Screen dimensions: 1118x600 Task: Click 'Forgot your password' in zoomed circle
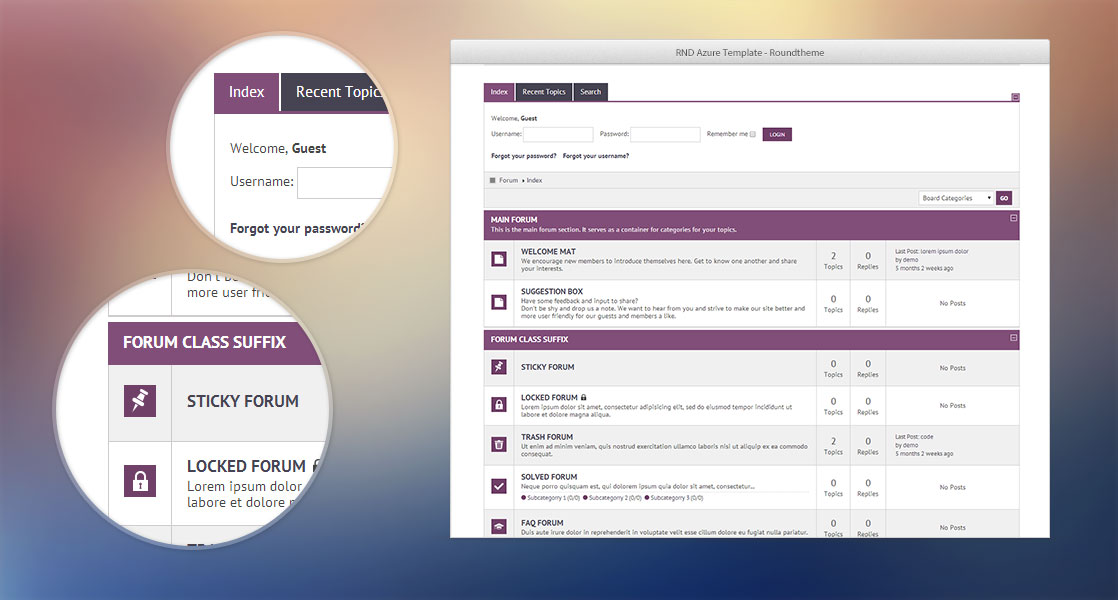(x=297, y=229)
